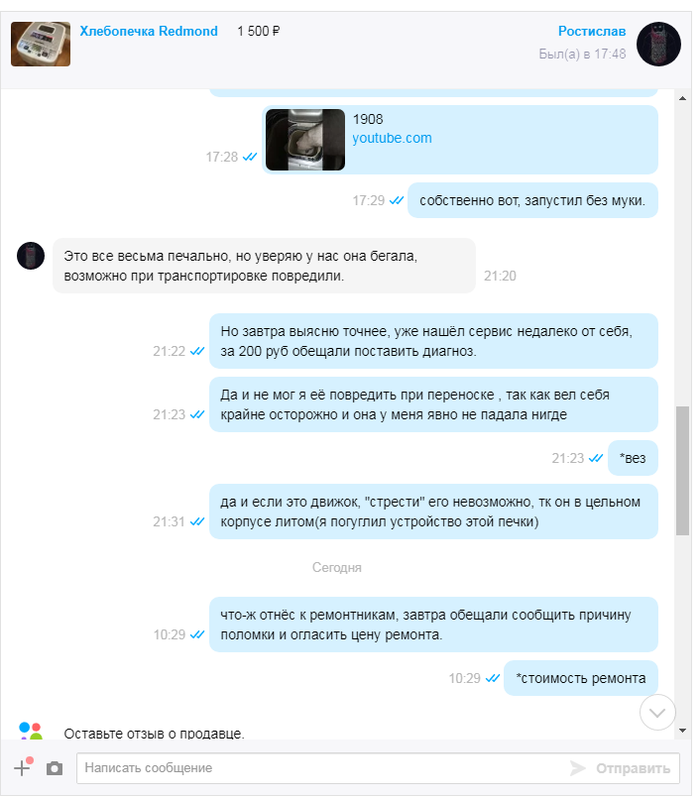Click the *стоимость ремонта message bubble

[x=581, y=678]
